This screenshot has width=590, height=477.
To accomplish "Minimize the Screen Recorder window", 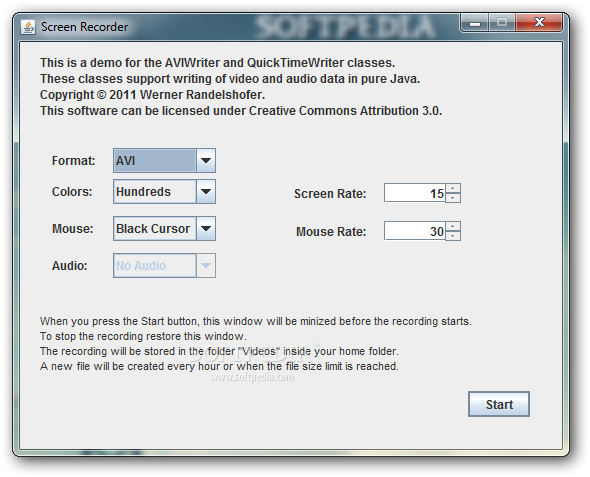I will (475, 23).
